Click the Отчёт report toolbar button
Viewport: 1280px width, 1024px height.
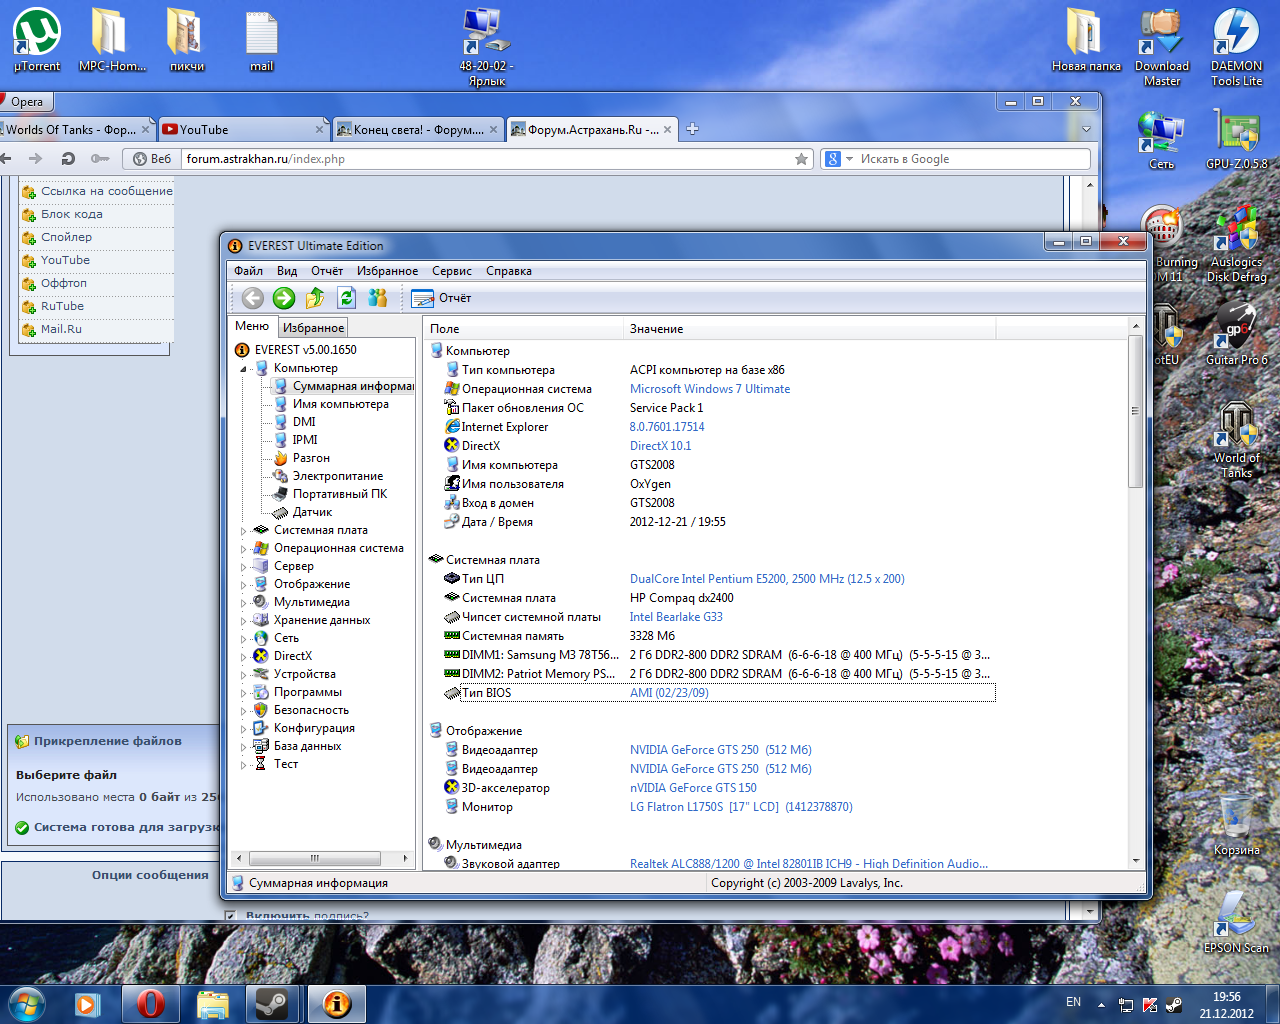click(x=441, y=298)
